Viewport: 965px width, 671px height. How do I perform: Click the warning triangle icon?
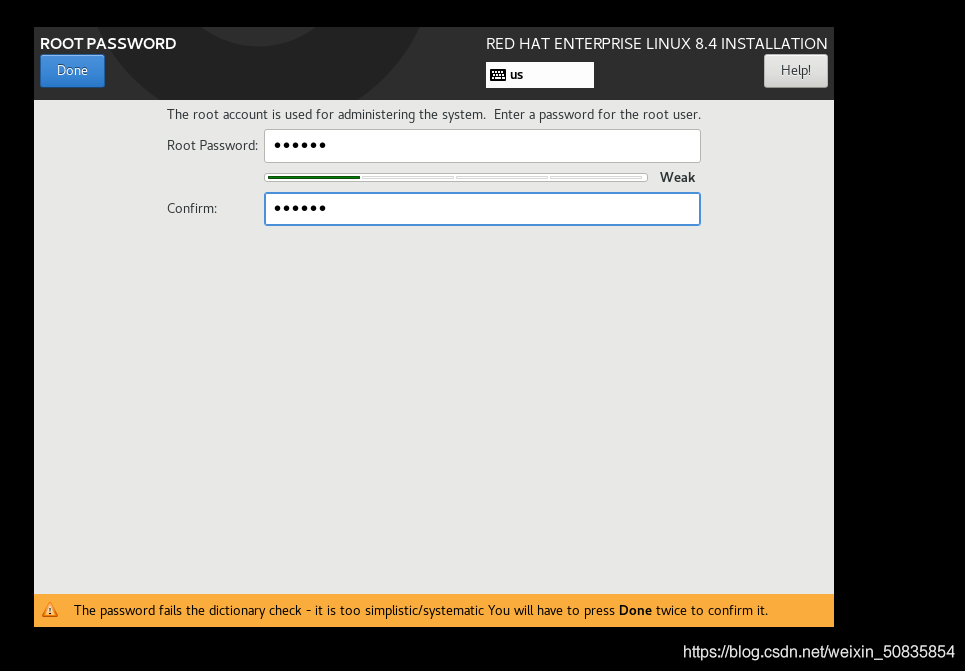click(50, 610)
